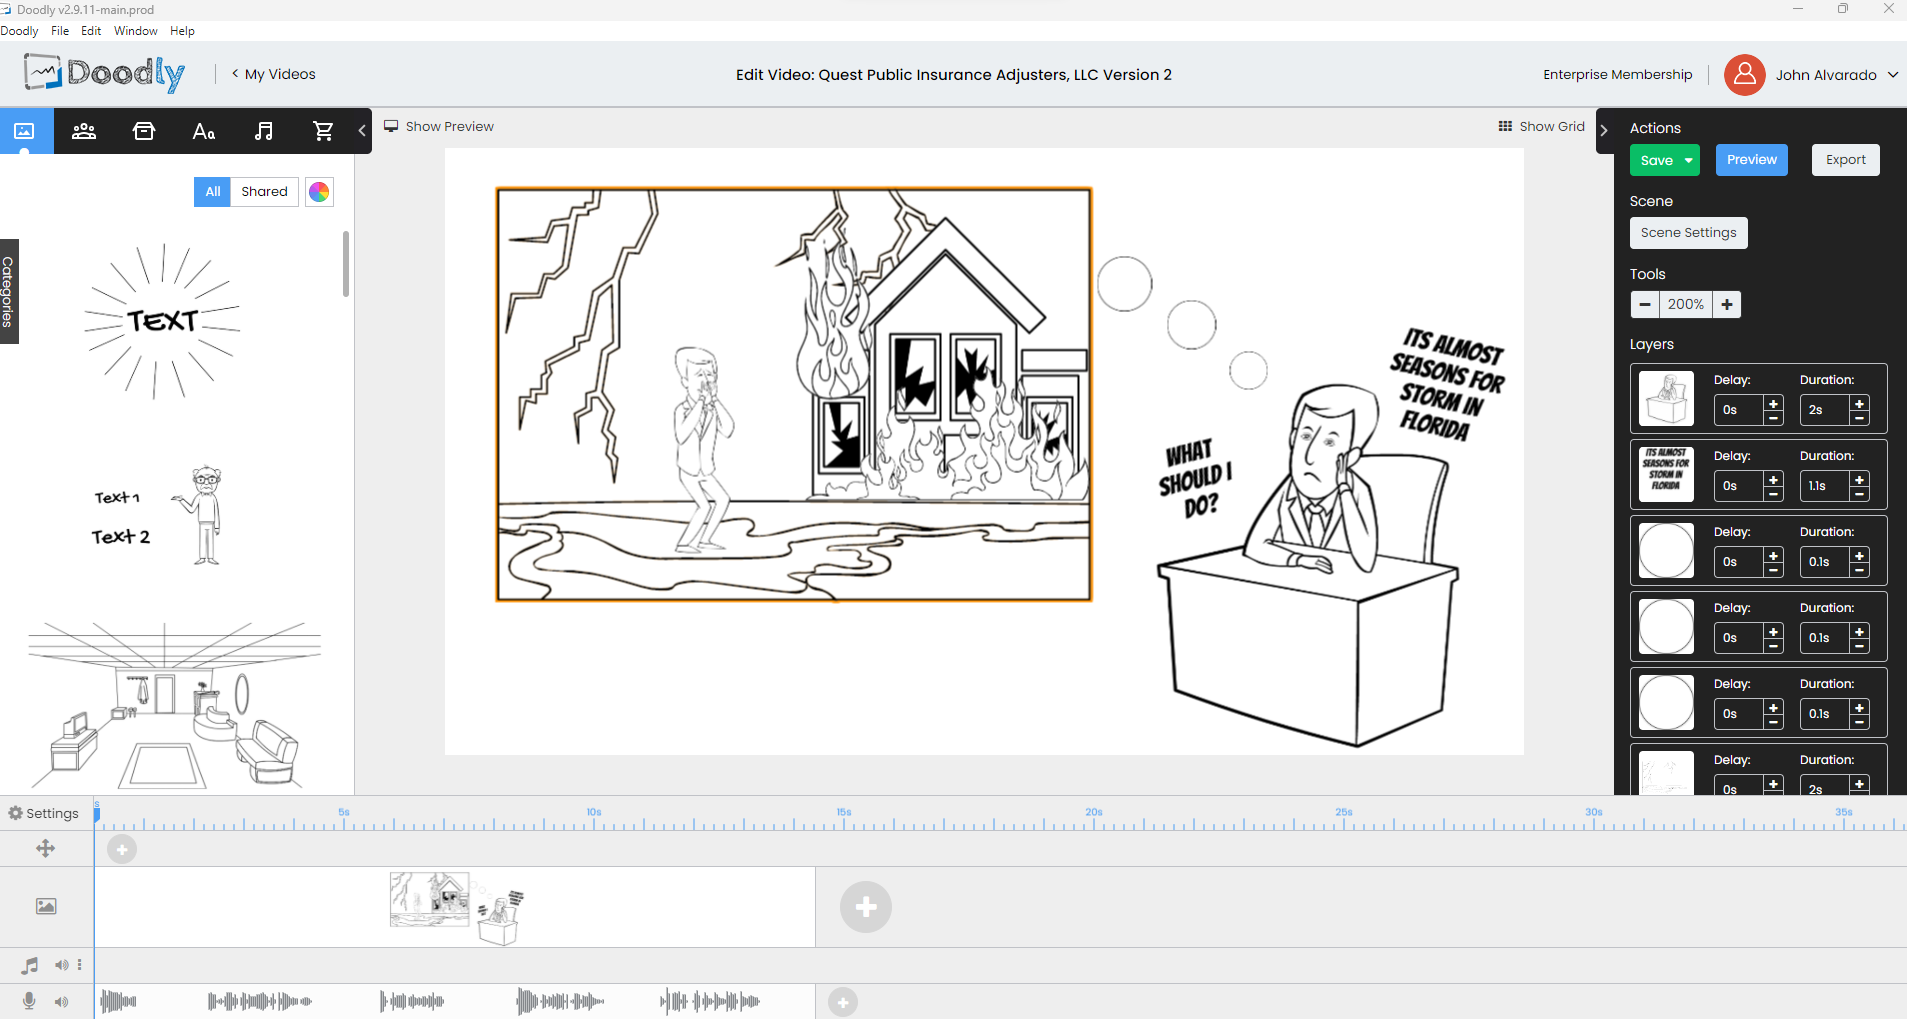Viewport: 1907px width, 1019px height.
Task: Mute the music track volume
Action: coord(62,965)
